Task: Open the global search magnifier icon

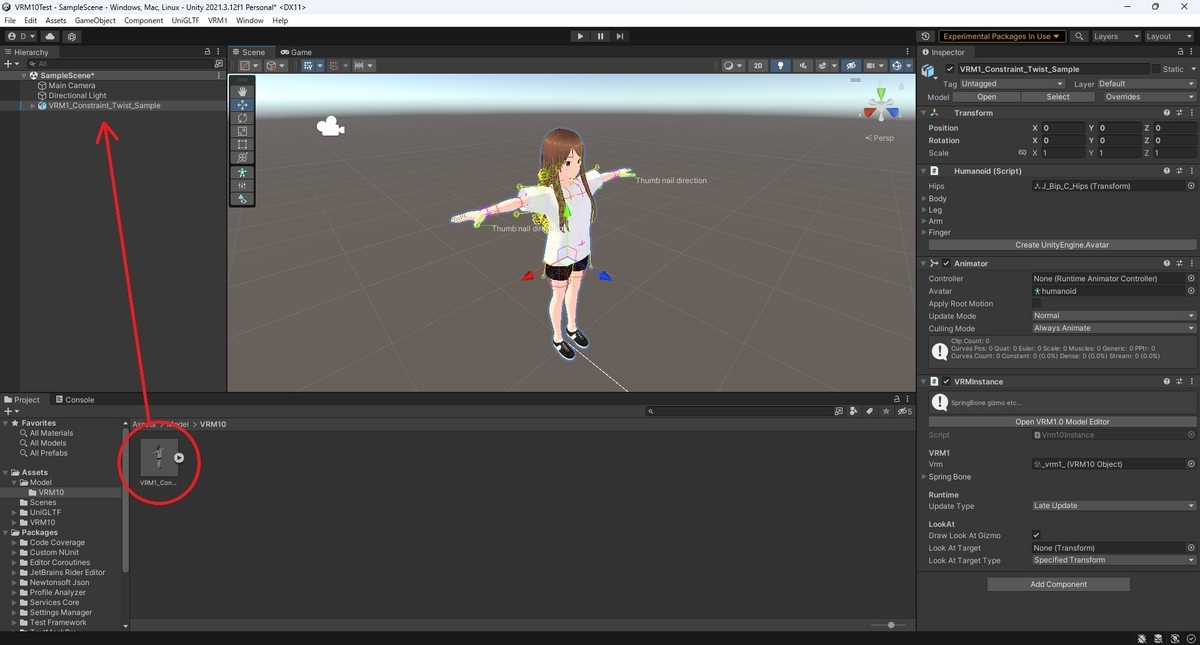Action: (x=1079, y=36)
